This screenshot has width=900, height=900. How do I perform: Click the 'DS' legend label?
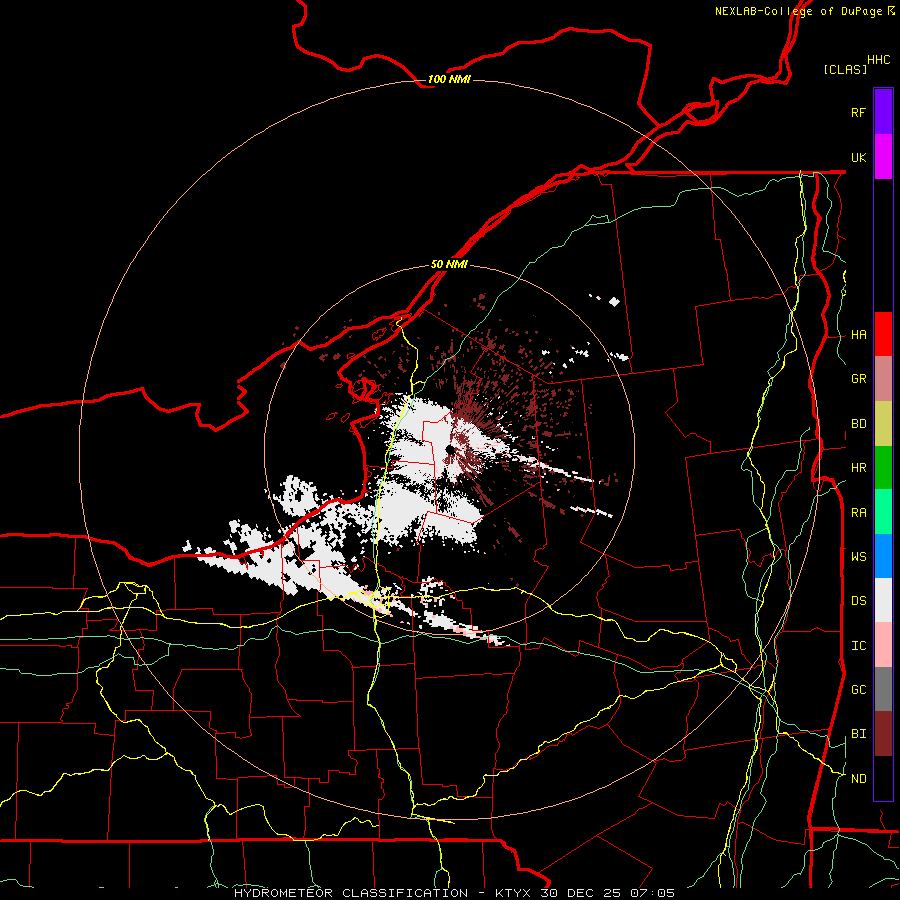click(859, 601)
